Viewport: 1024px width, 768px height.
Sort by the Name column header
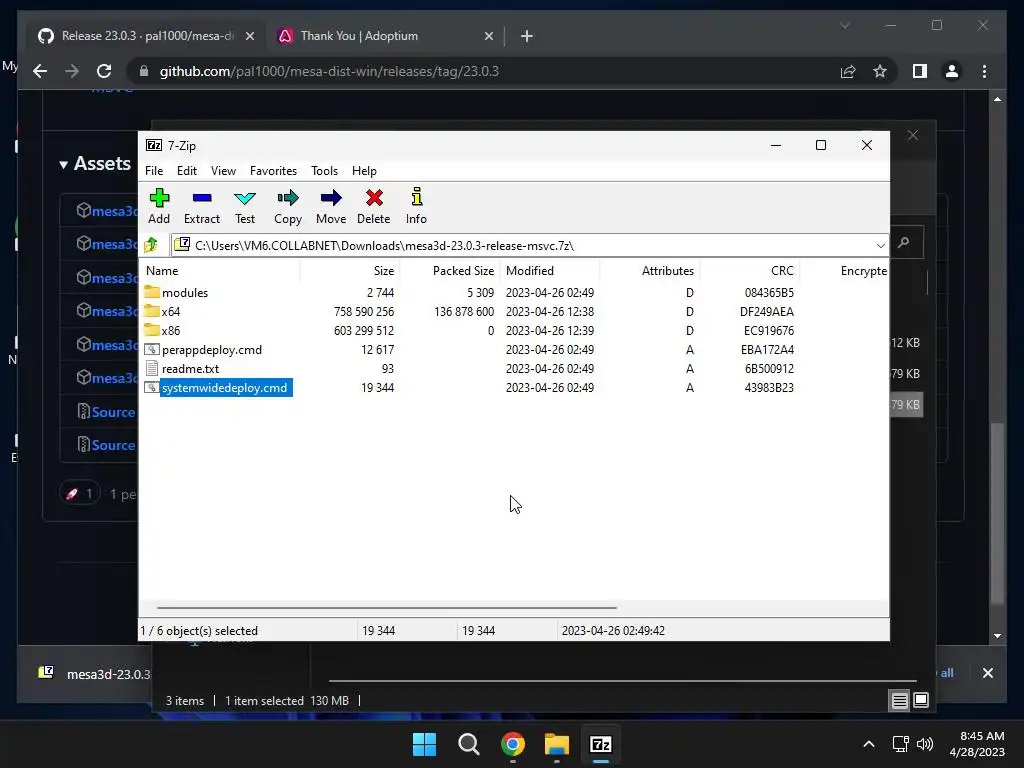tap(219, 270)
